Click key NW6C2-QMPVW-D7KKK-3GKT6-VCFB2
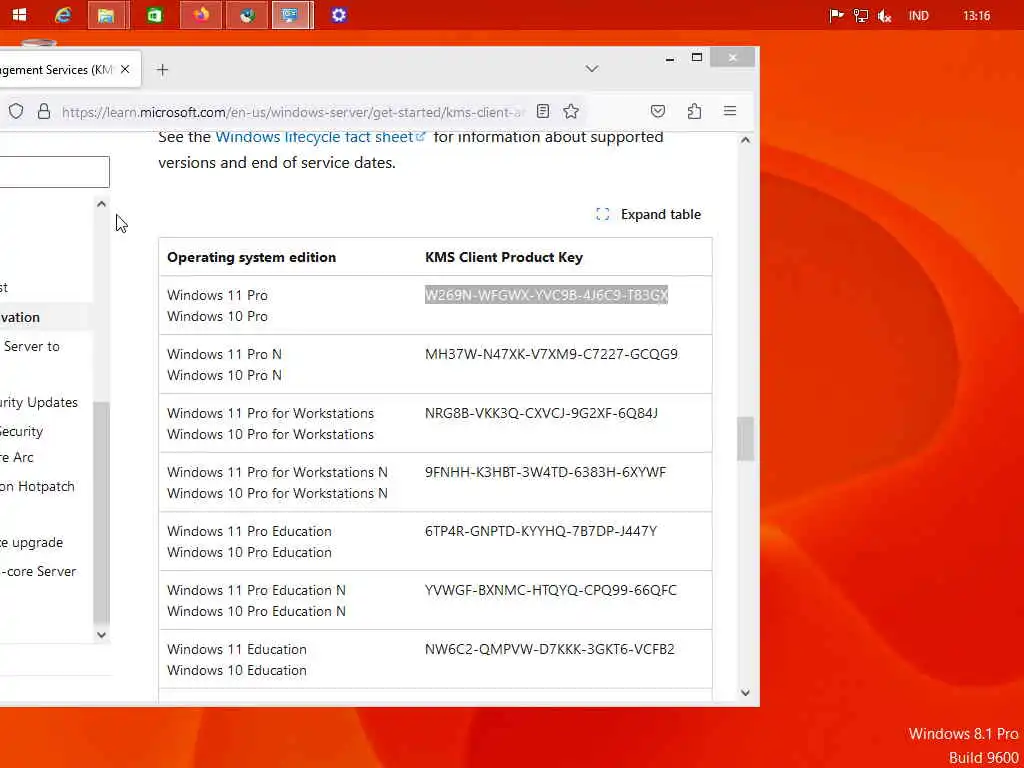 (549, 649)
